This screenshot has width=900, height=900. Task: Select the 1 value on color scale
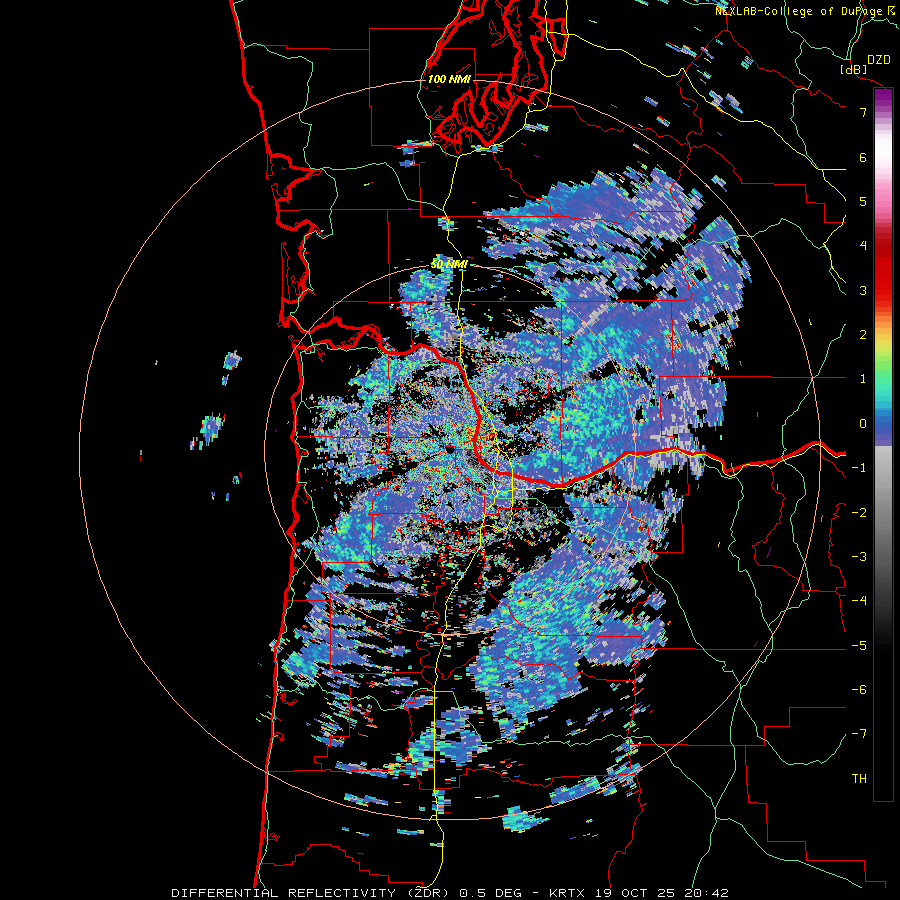click(863, 378)
